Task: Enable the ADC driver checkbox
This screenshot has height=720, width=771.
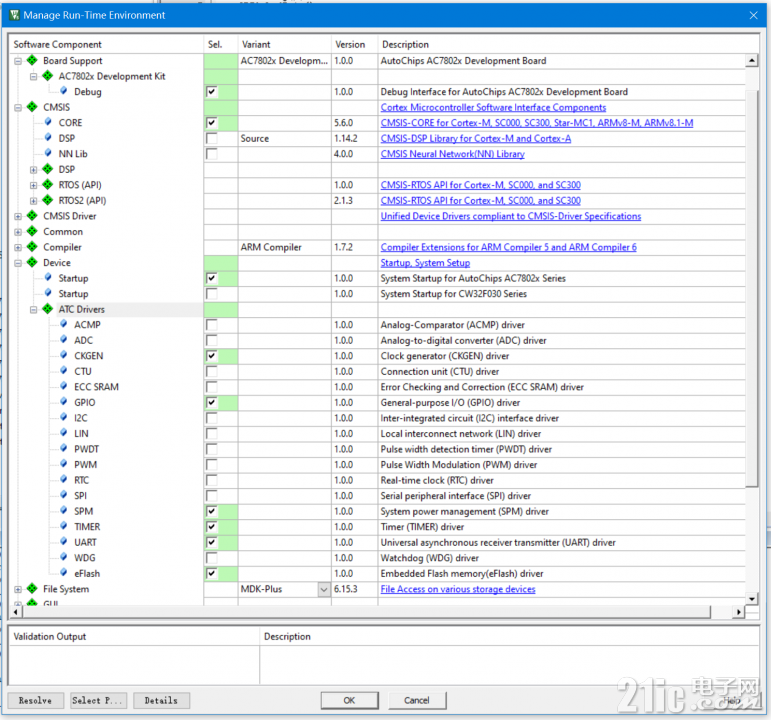Action: click(211, 340)
